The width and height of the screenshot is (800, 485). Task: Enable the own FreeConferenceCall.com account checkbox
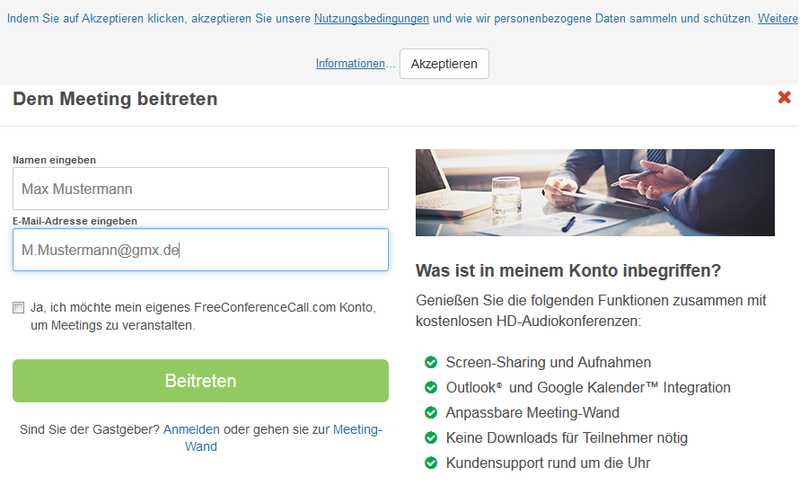(18, 308)
